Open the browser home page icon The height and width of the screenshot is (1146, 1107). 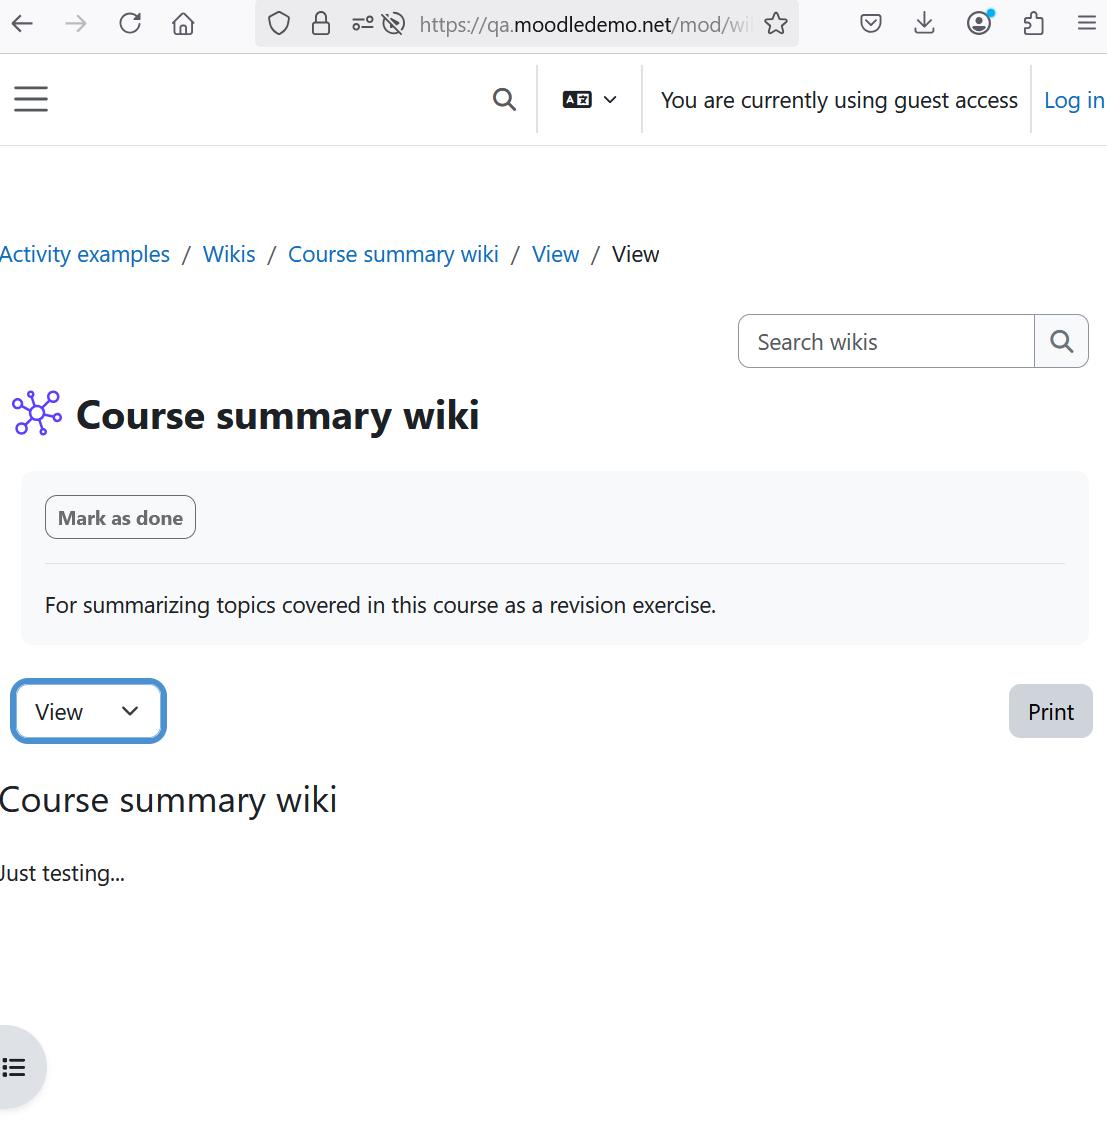[183, 24]
